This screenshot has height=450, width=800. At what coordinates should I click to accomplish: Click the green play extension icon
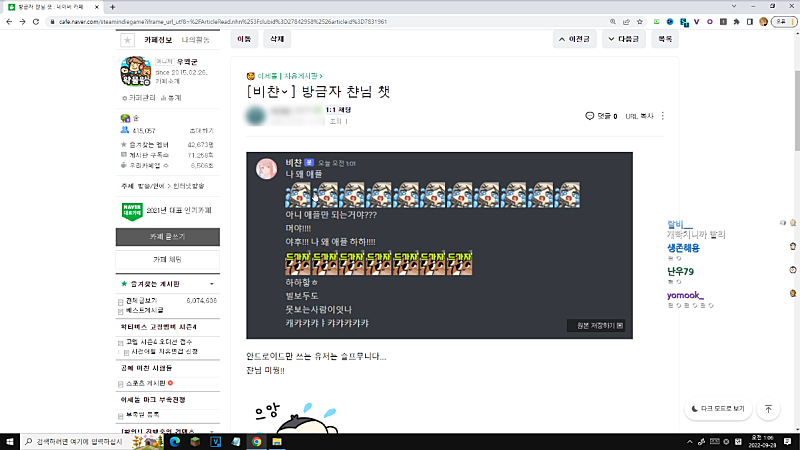coord(657,22)
